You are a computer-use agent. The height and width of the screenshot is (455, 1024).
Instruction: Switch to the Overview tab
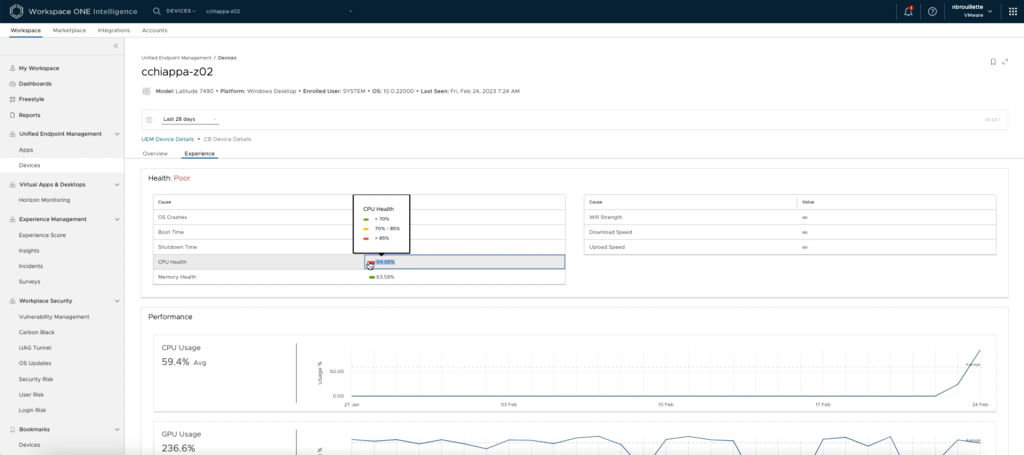coord(155,154)
